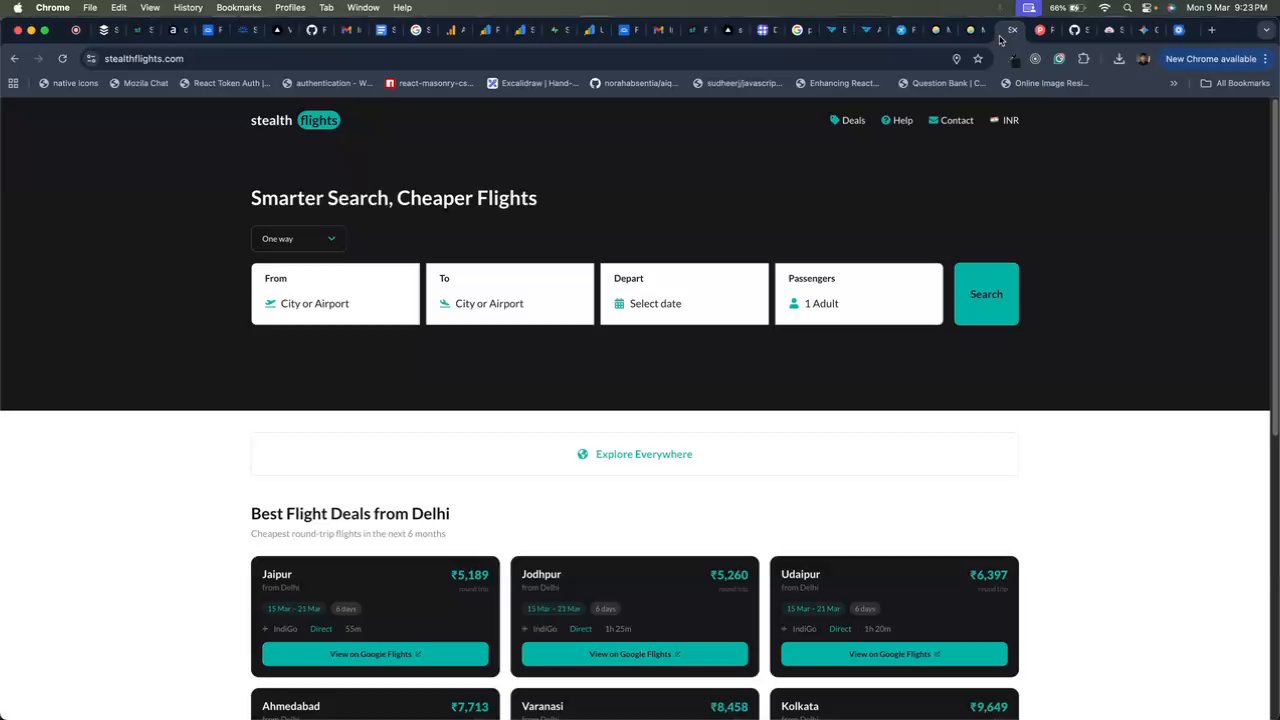
Task: Open the Chrome downloads icon
Action: tap(1119, 59)
